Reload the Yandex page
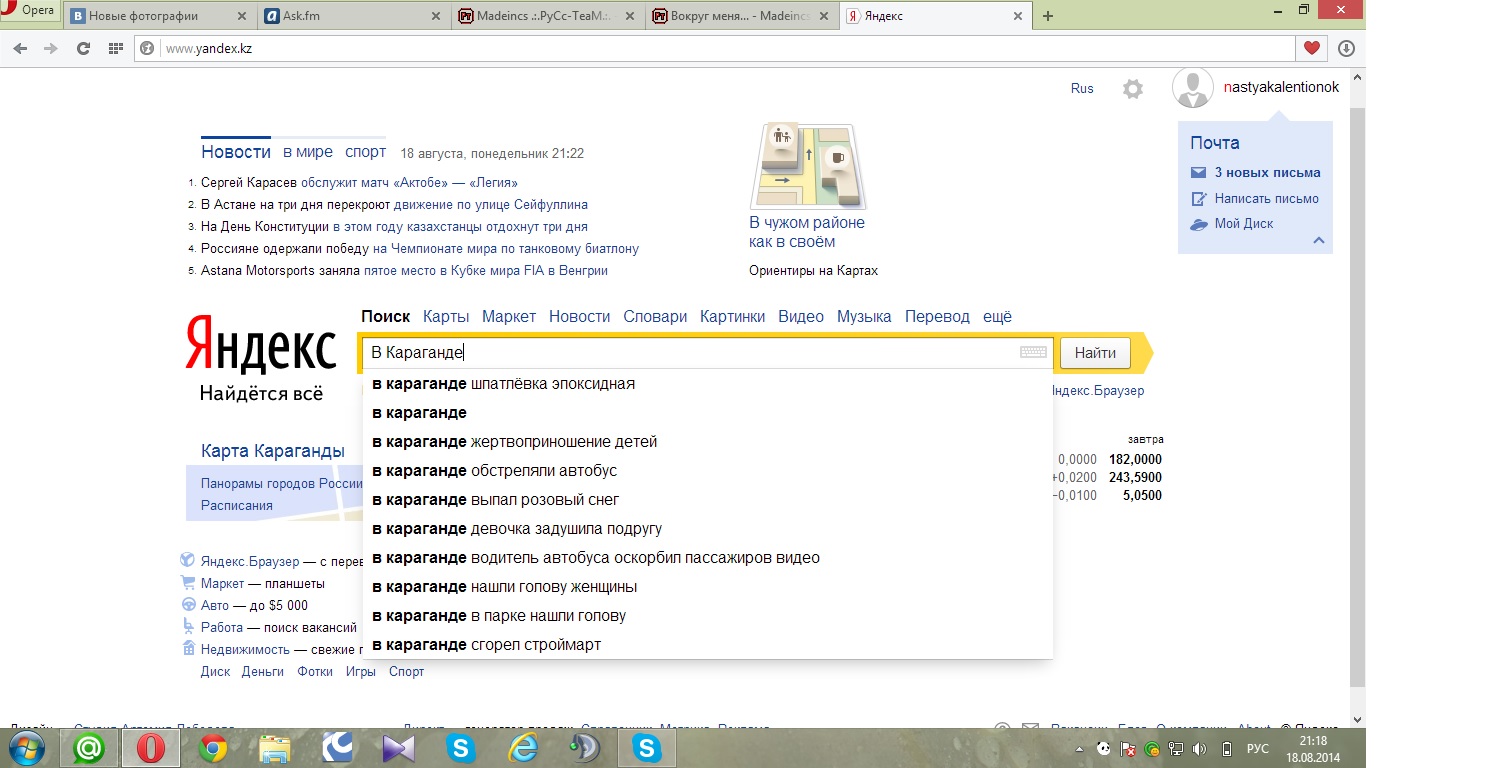Screen dimensions: 1500x768 click(x=83, y=48)
